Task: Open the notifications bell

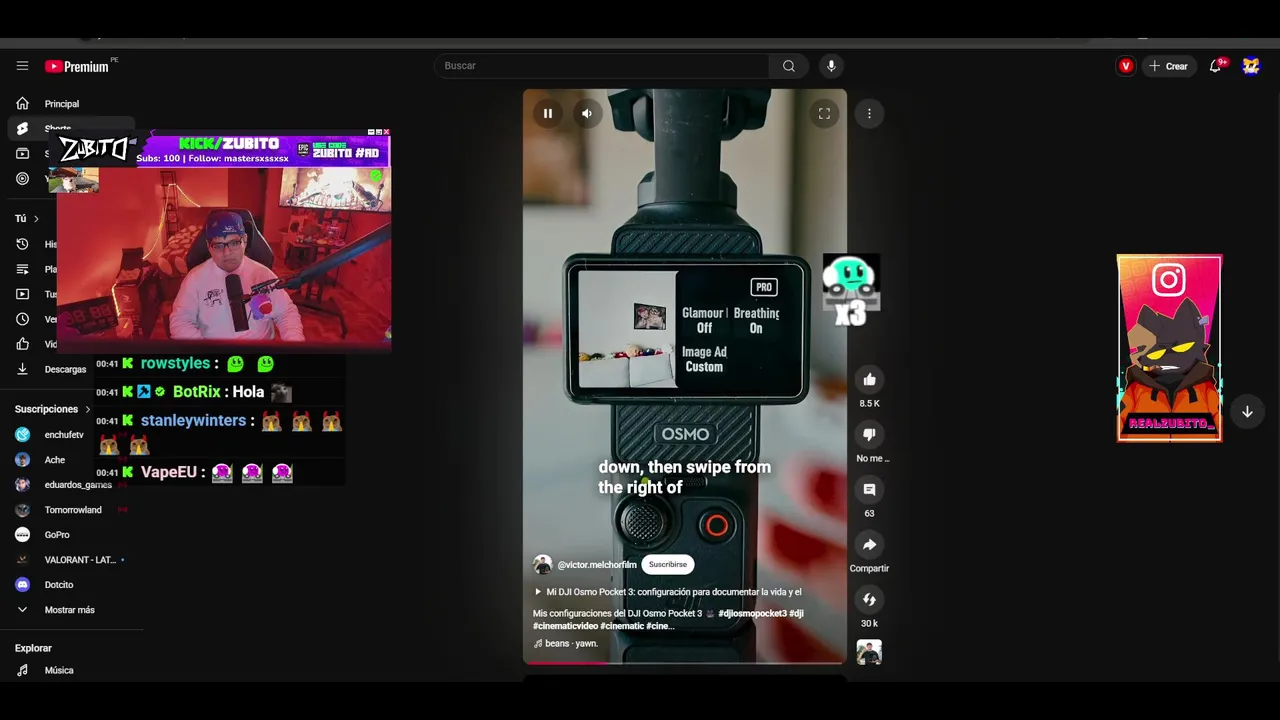Action: (1216, 66)
